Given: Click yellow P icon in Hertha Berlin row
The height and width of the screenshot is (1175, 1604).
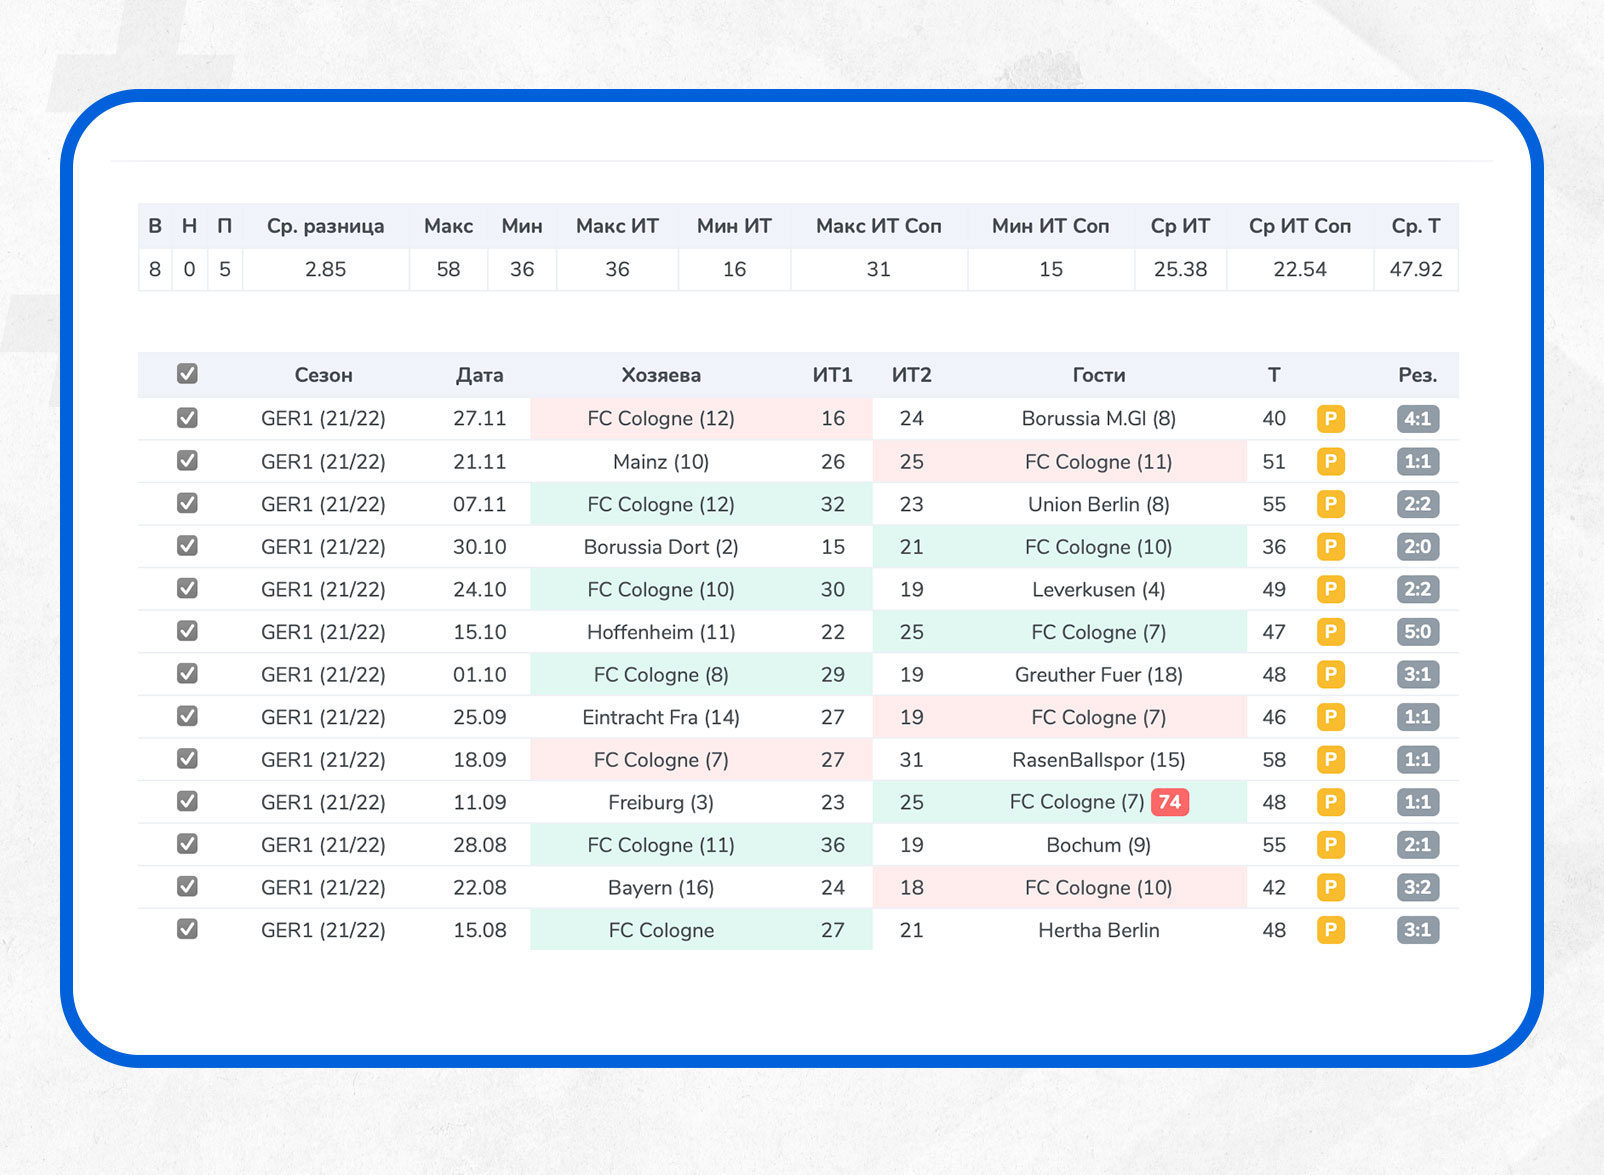Looking at the screenshot, I should [1330, 930].
